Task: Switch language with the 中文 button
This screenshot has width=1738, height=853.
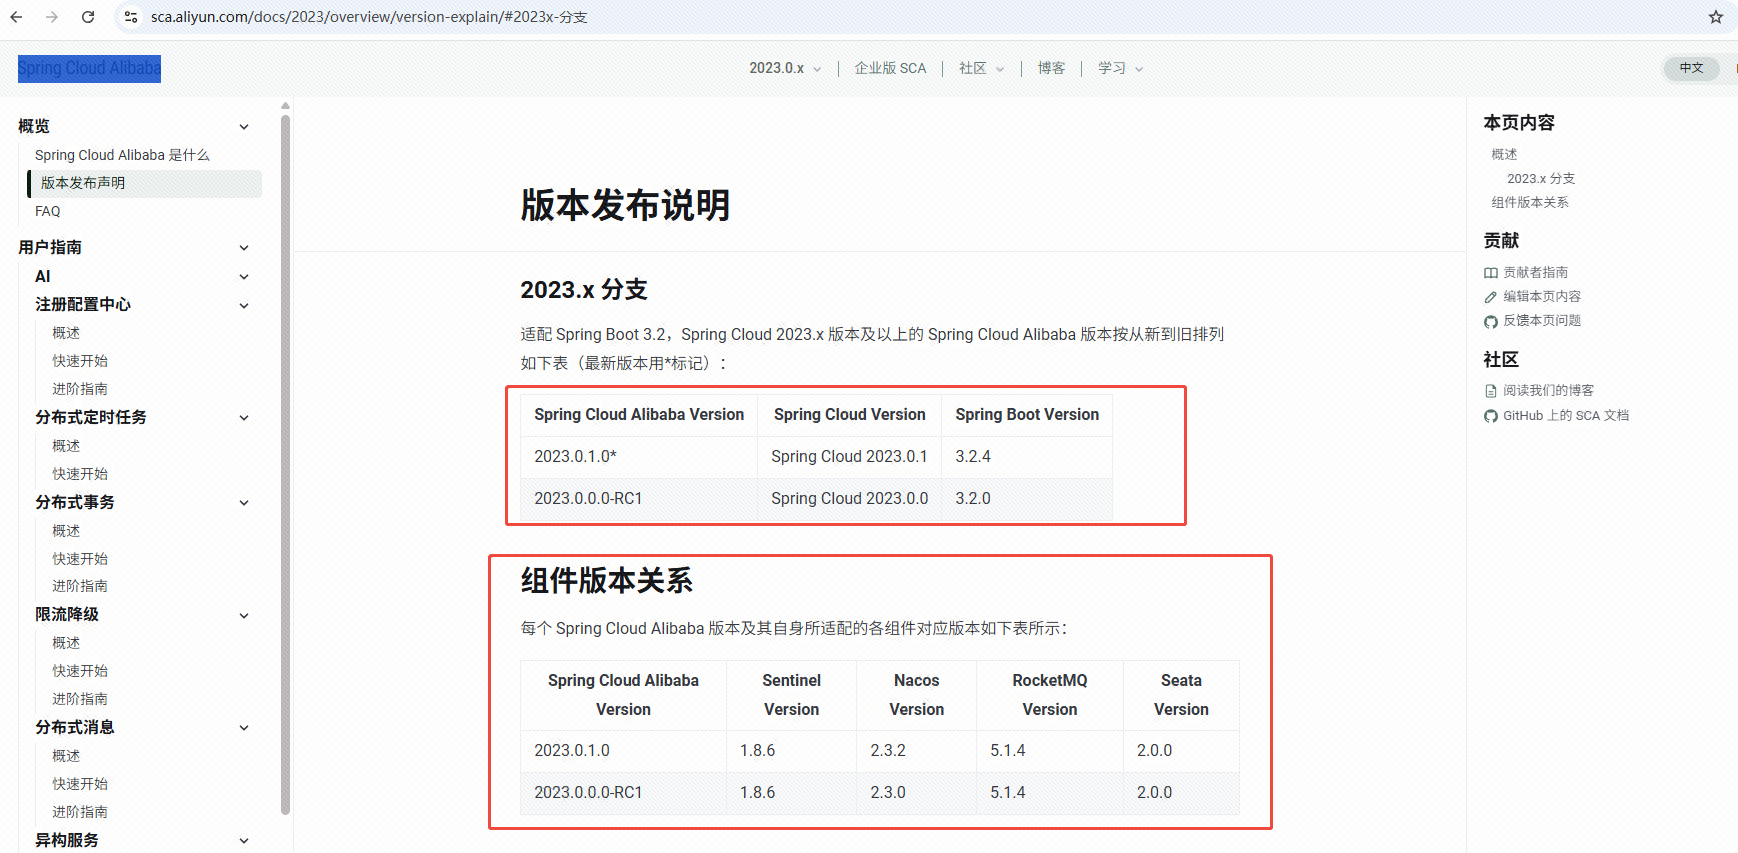Action: coord(1691,68)
